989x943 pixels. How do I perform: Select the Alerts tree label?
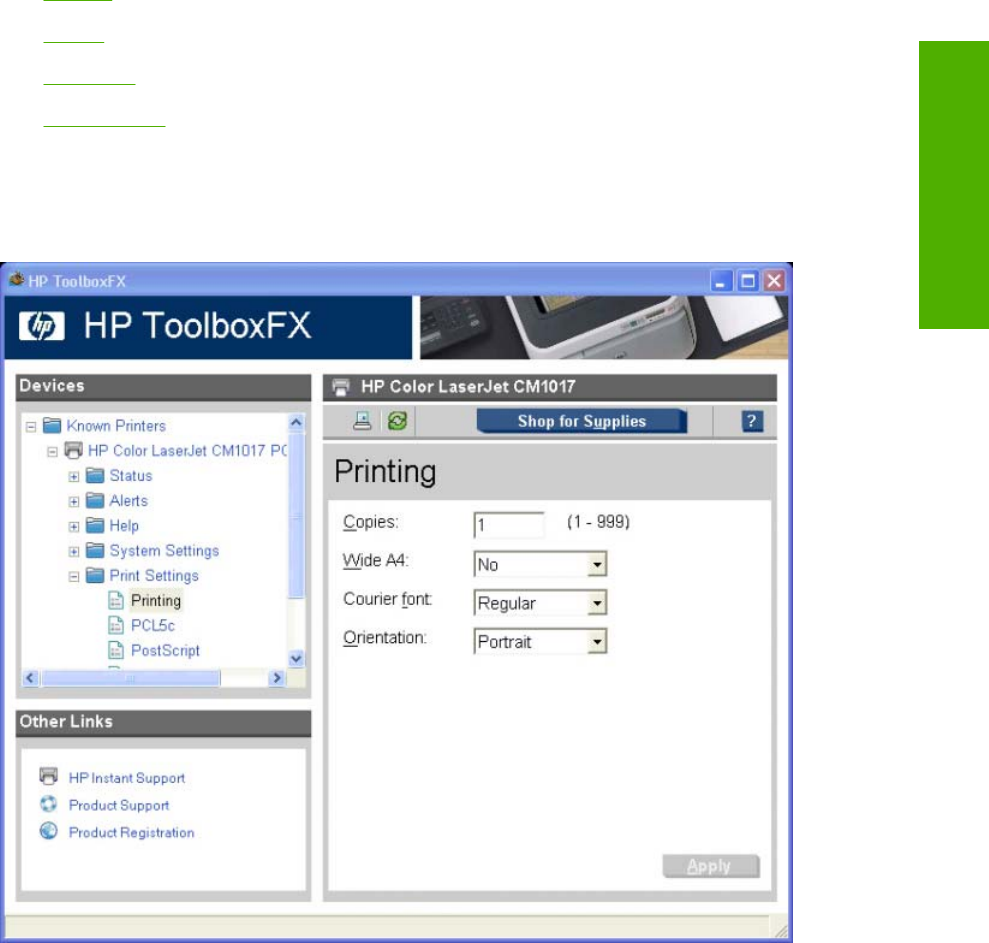click(129, 501)
